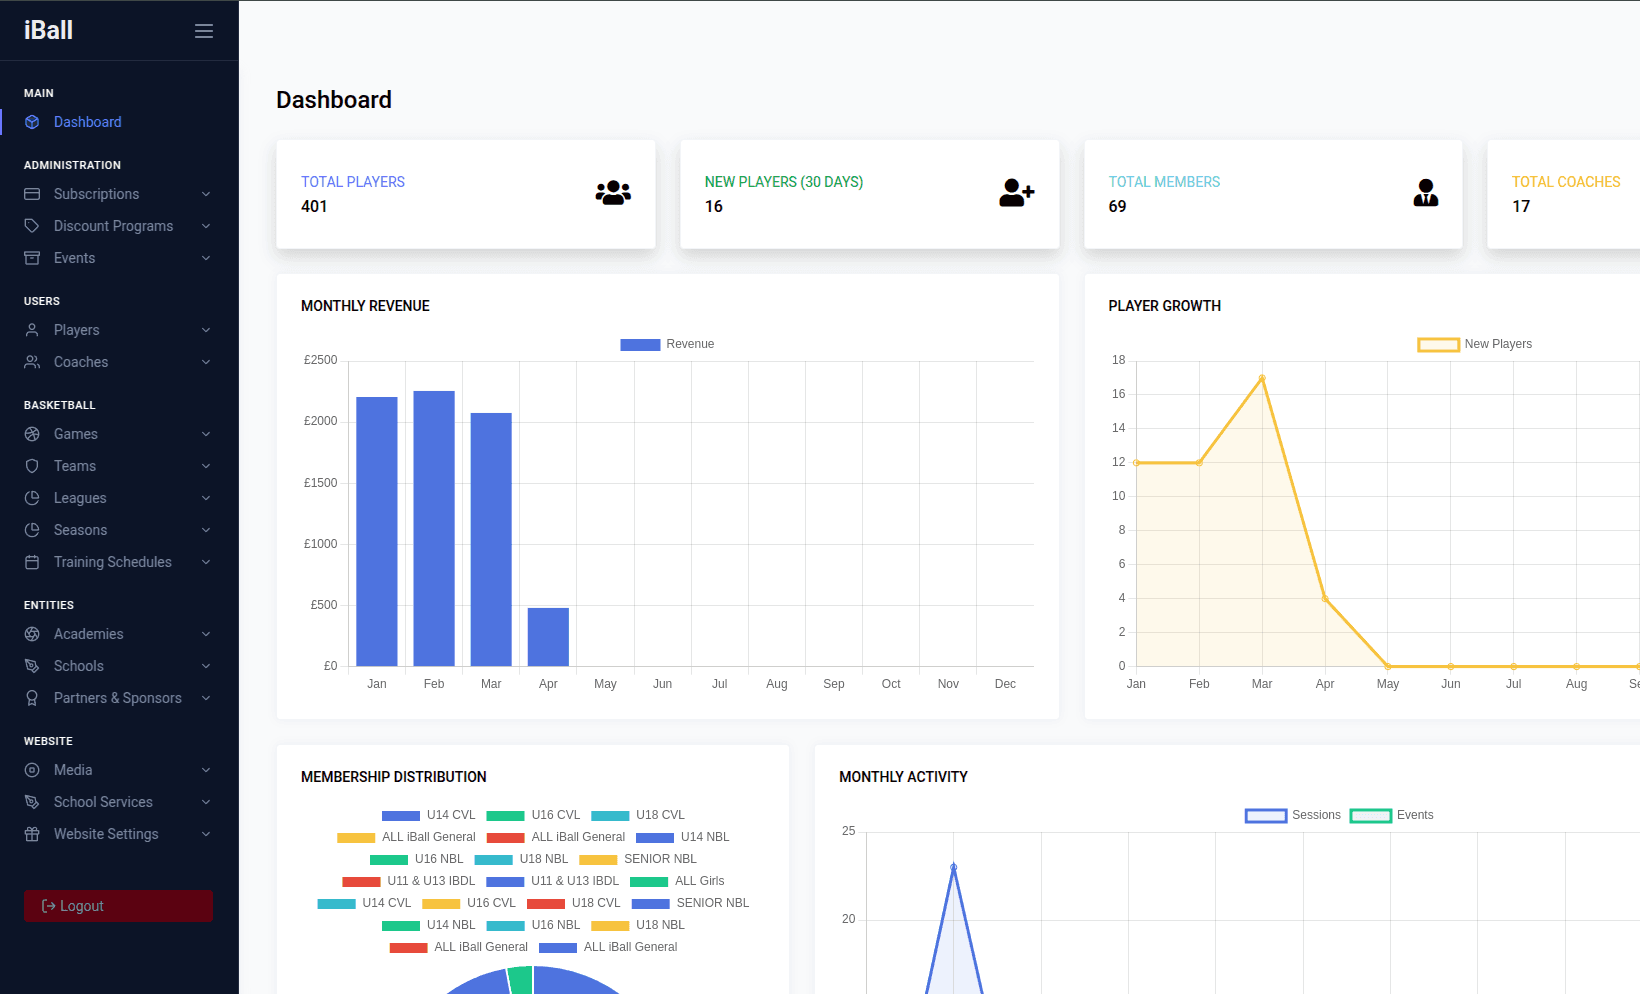Image resolution: width=1640 pixels, height=994 pixels.
Task: Expand the Teams chevron
Action: 206,466
